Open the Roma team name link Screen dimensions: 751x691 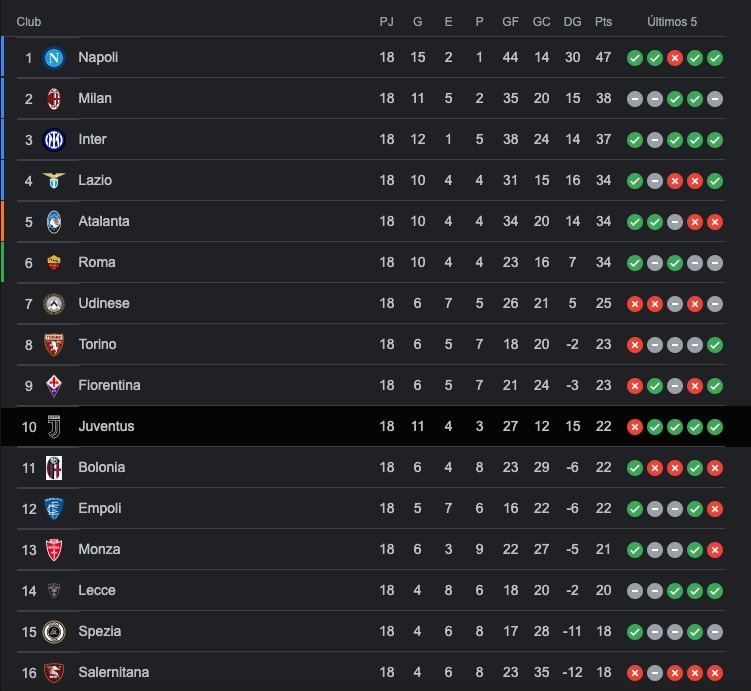[97, 262]
